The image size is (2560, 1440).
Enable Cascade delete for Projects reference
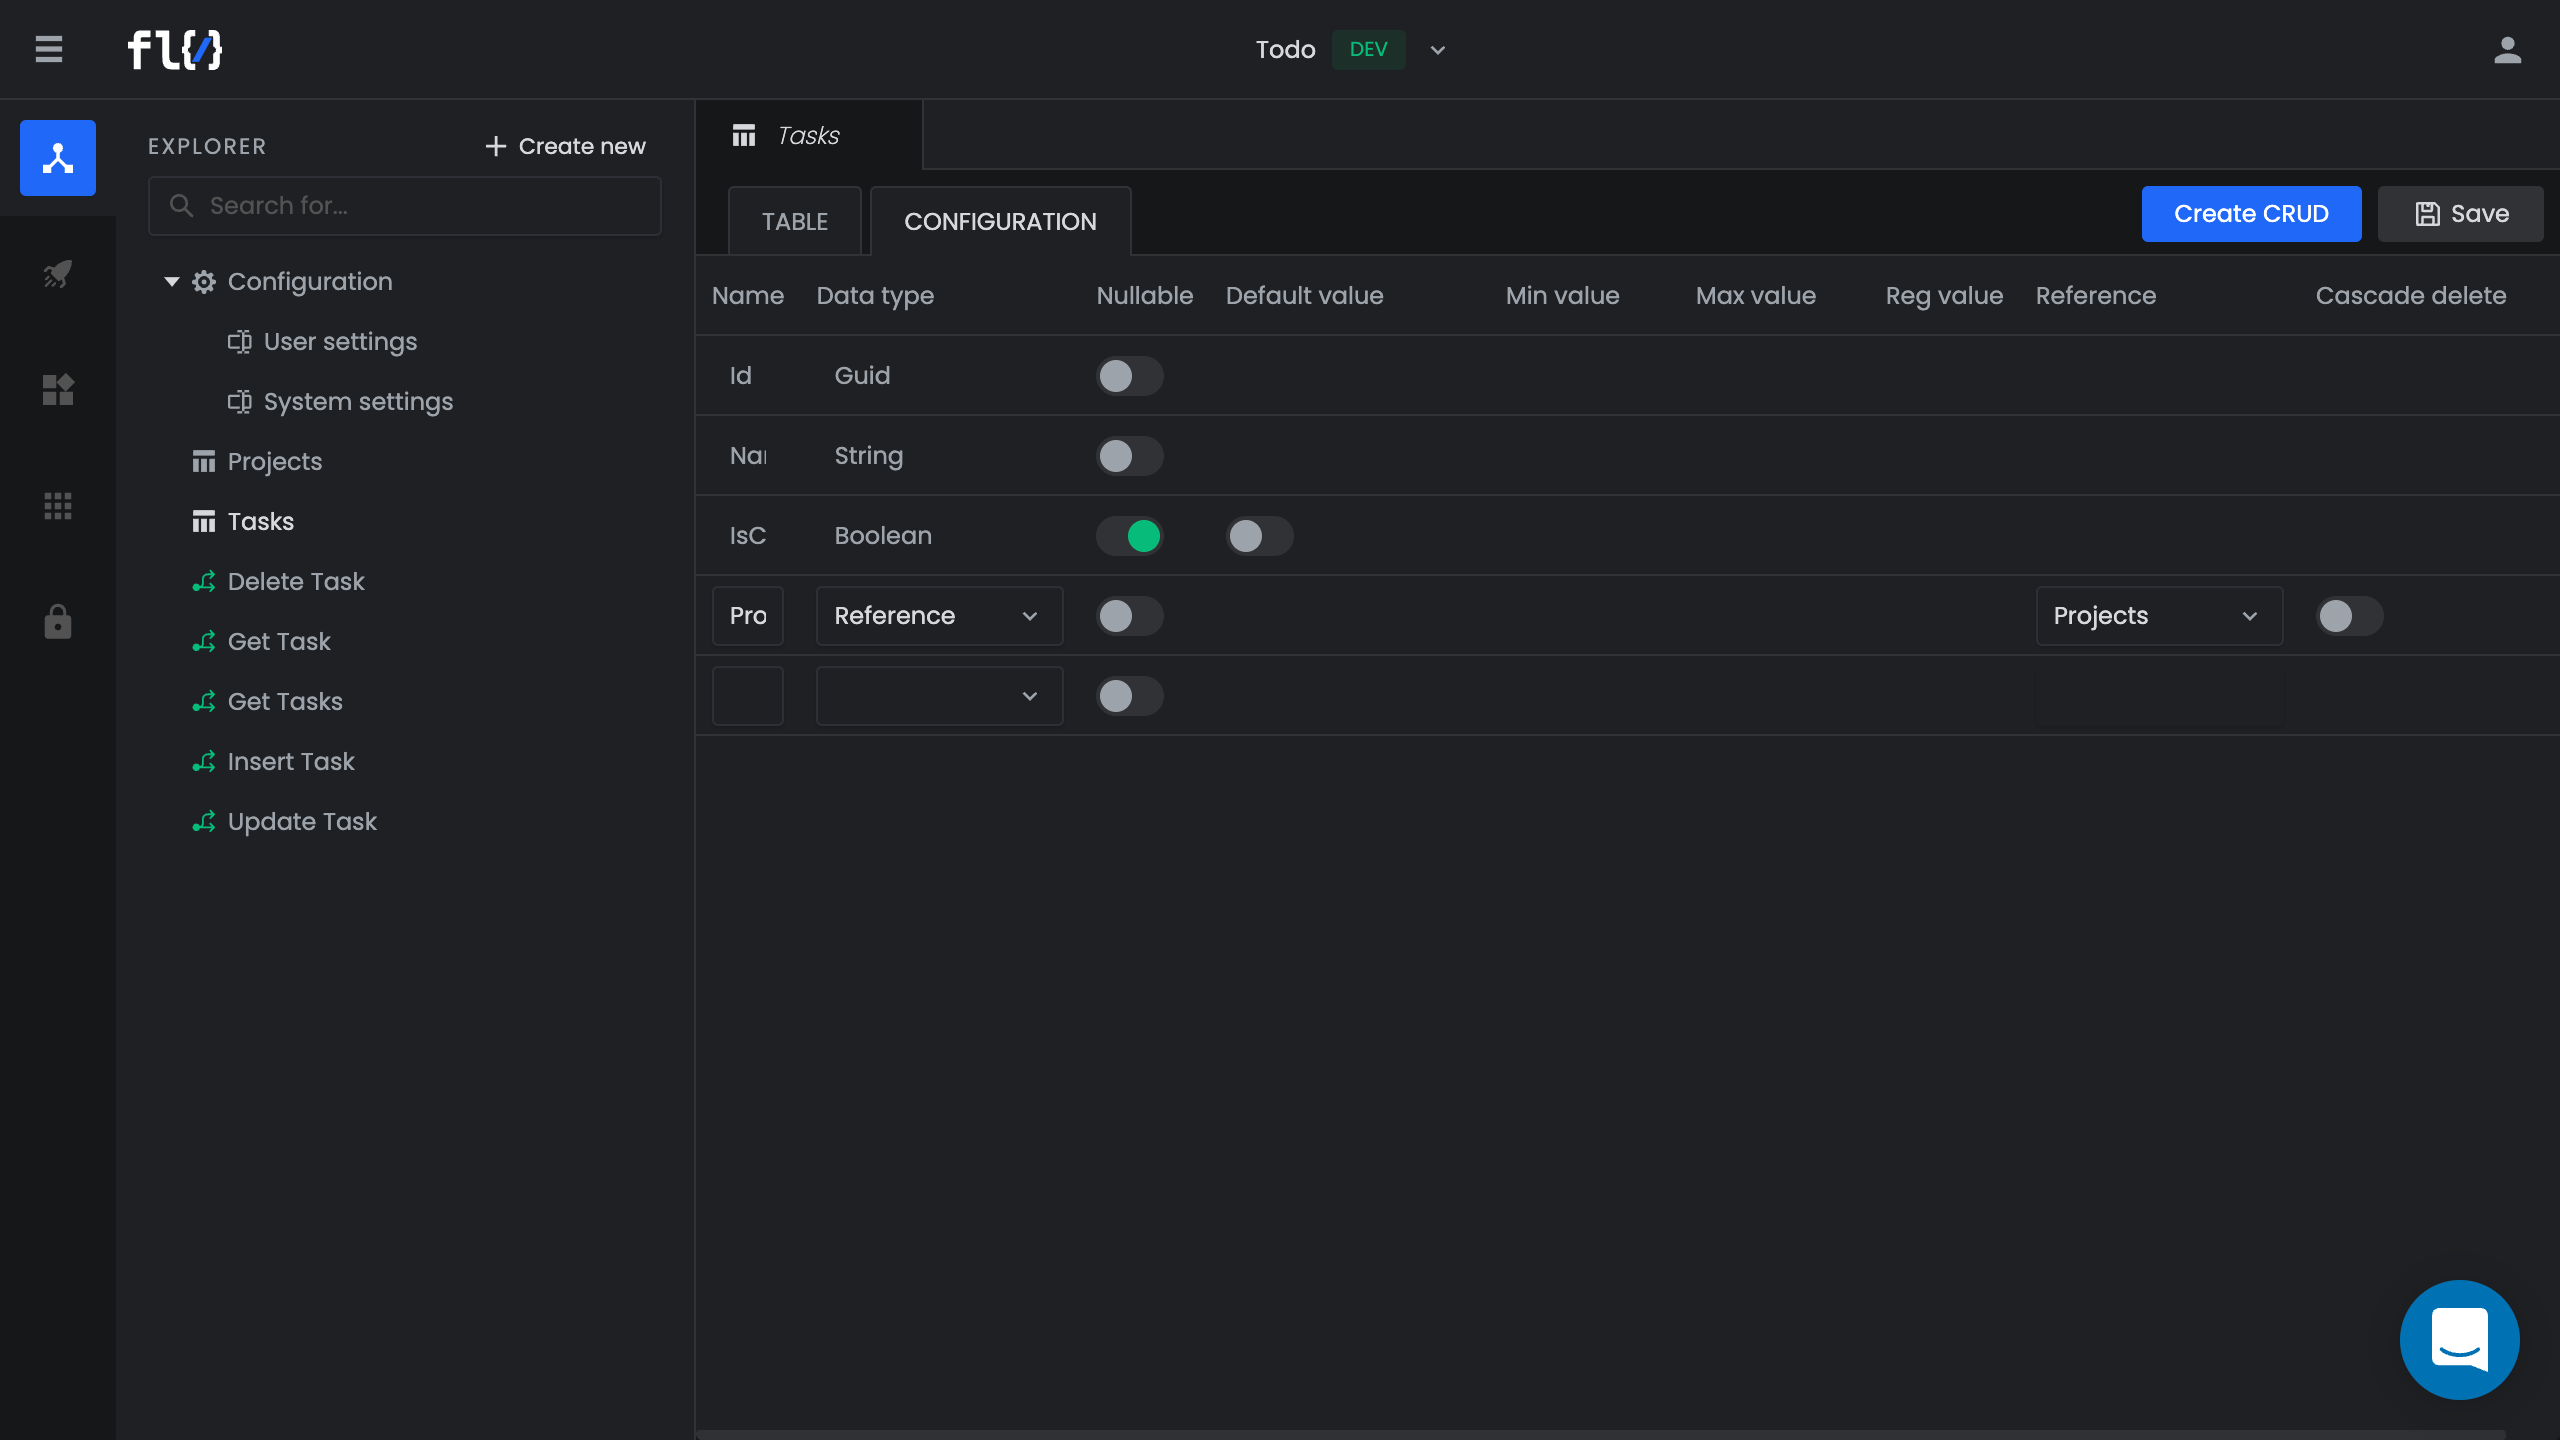click(2350, 616)
